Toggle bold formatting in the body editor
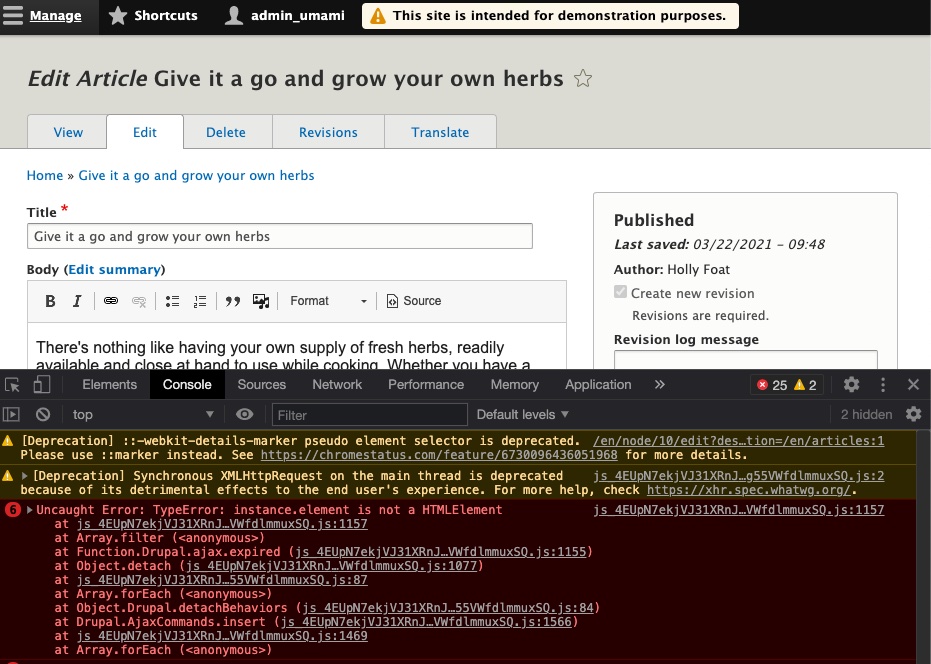The image size is (931, 664). pos(50,301)
